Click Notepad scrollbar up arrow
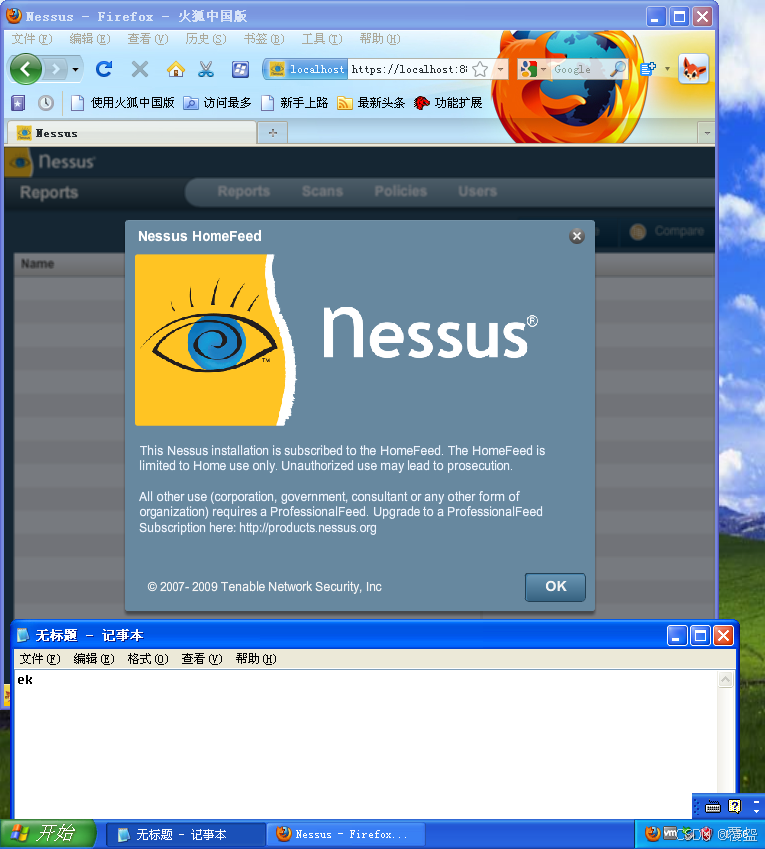Viewport: 765px width, 849px height. click(725, 680)
